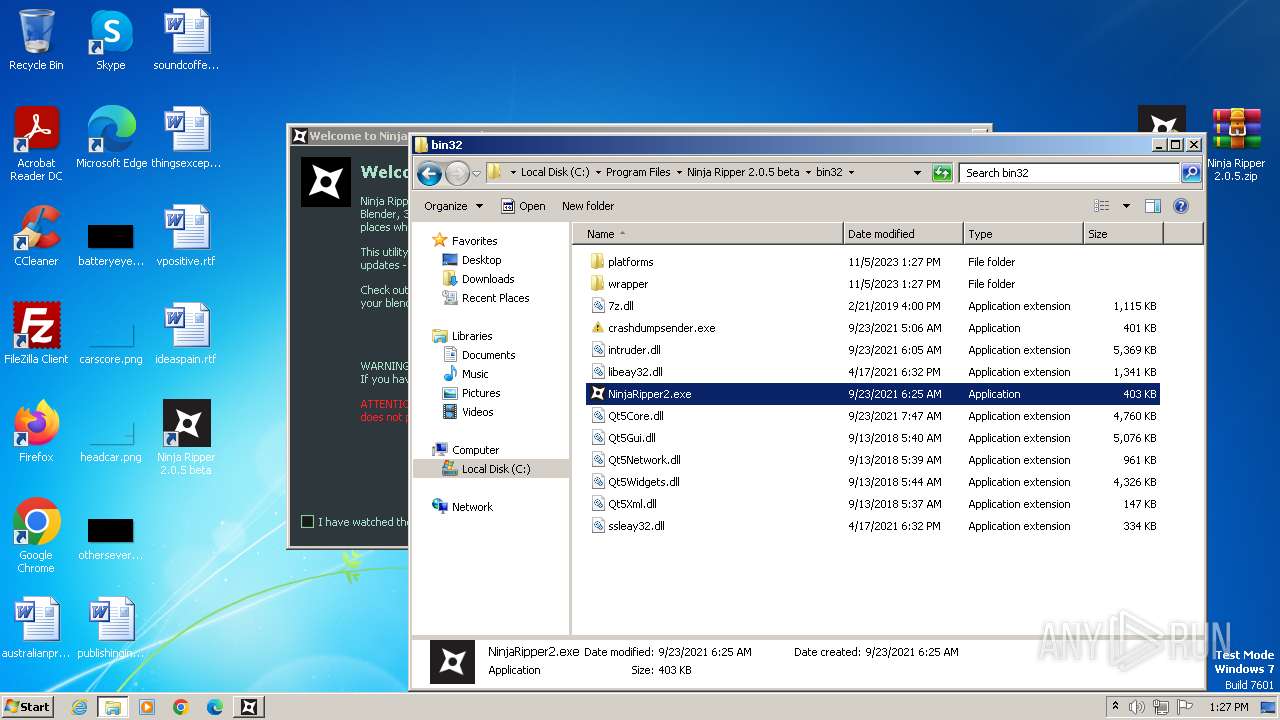Screen dimensions: 1280x720
Task: Select the NinjaRipper2.exe file row
Action: point(873,394)
